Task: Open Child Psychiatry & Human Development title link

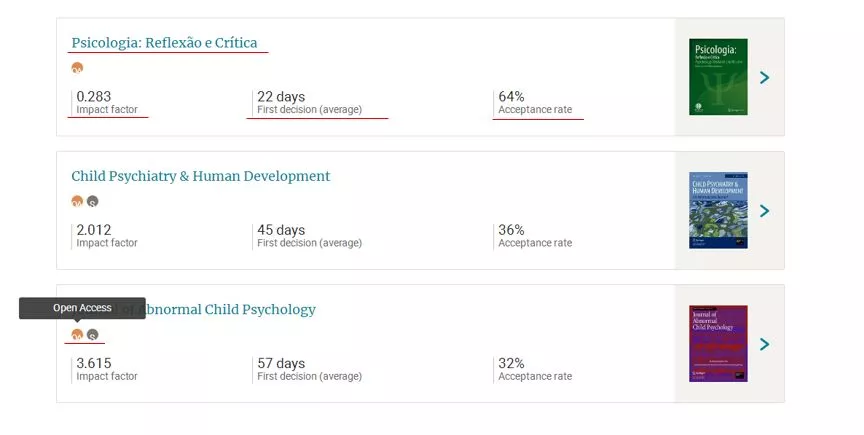Action: coord(200,176)
